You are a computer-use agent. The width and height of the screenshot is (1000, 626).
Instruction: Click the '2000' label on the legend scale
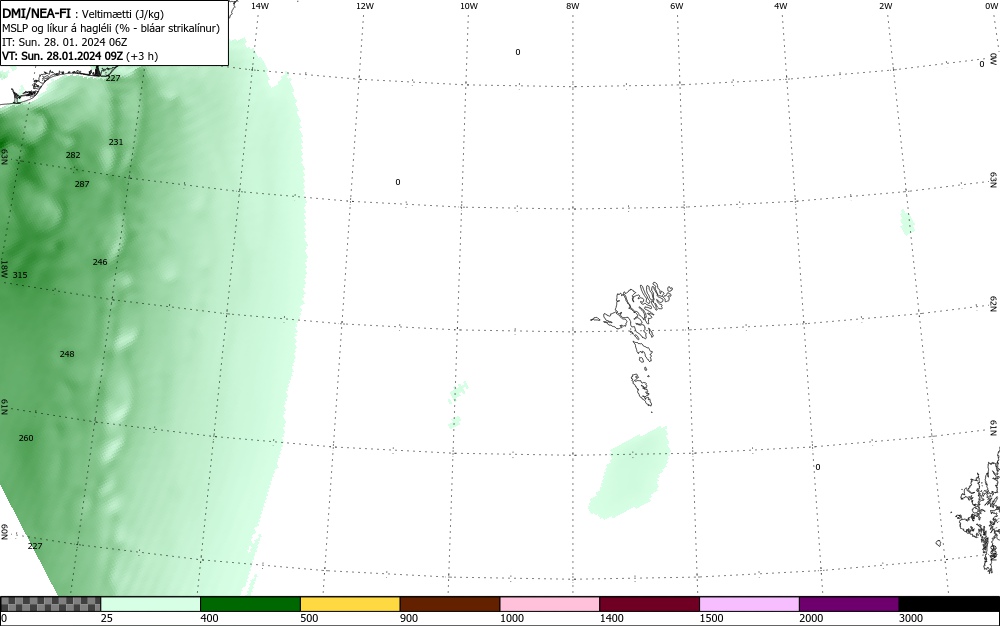(811, 618)
